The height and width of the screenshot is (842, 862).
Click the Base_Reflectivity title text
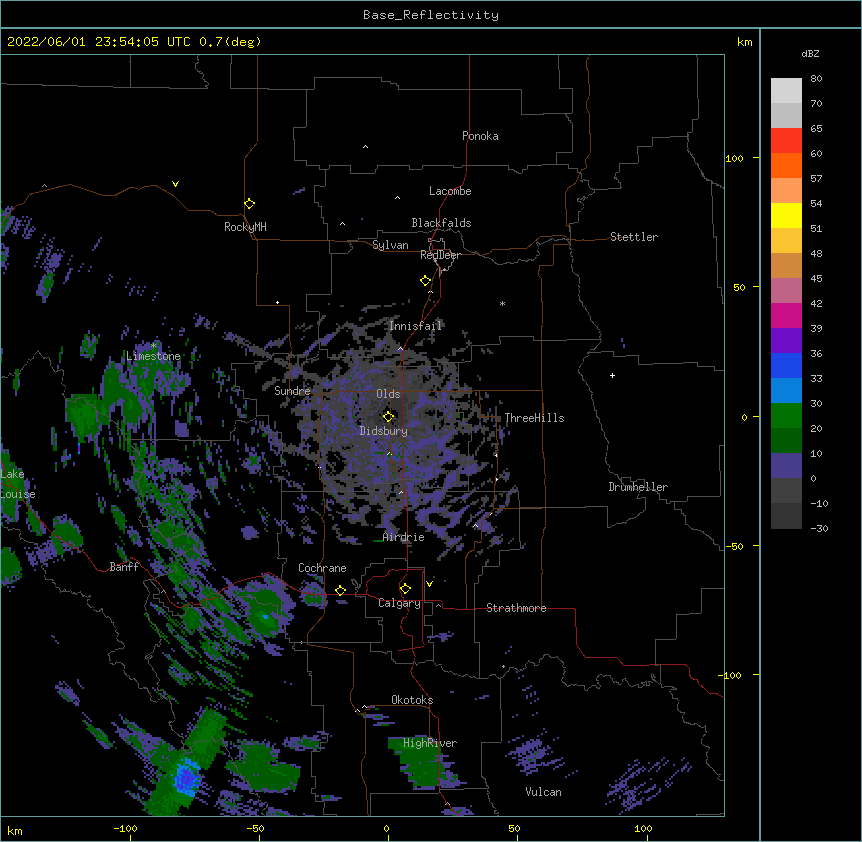pyautogui.click(x=431, y=15)
